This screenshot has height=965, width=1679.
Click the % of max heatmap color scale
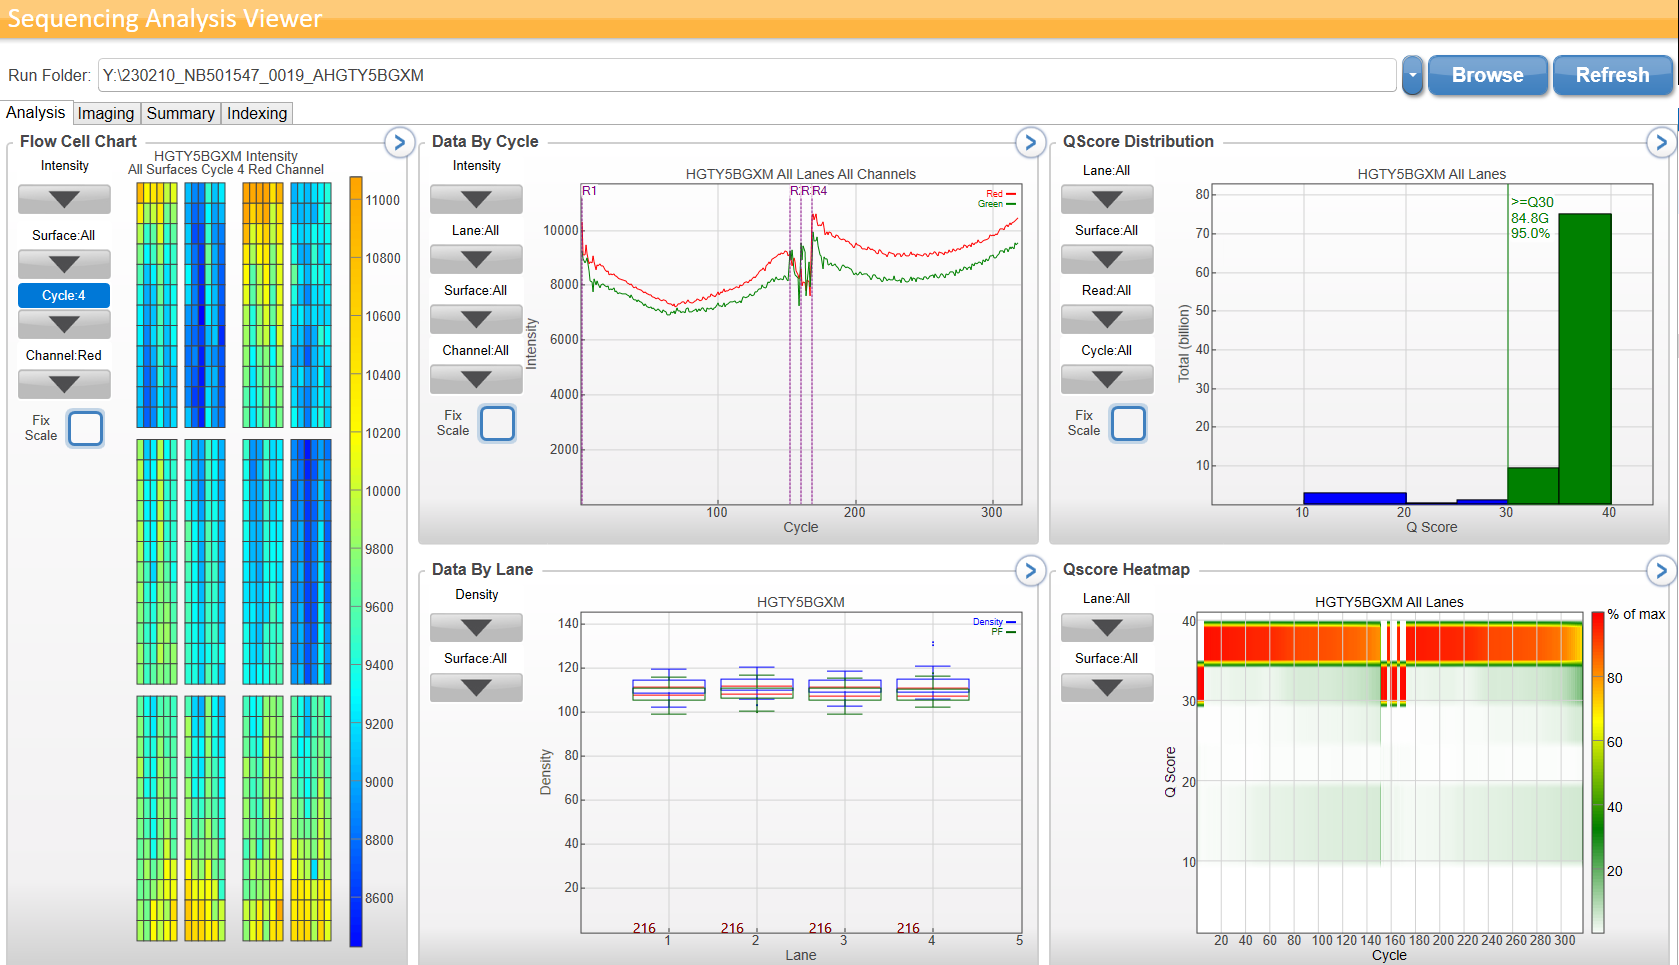(1598, 771)
